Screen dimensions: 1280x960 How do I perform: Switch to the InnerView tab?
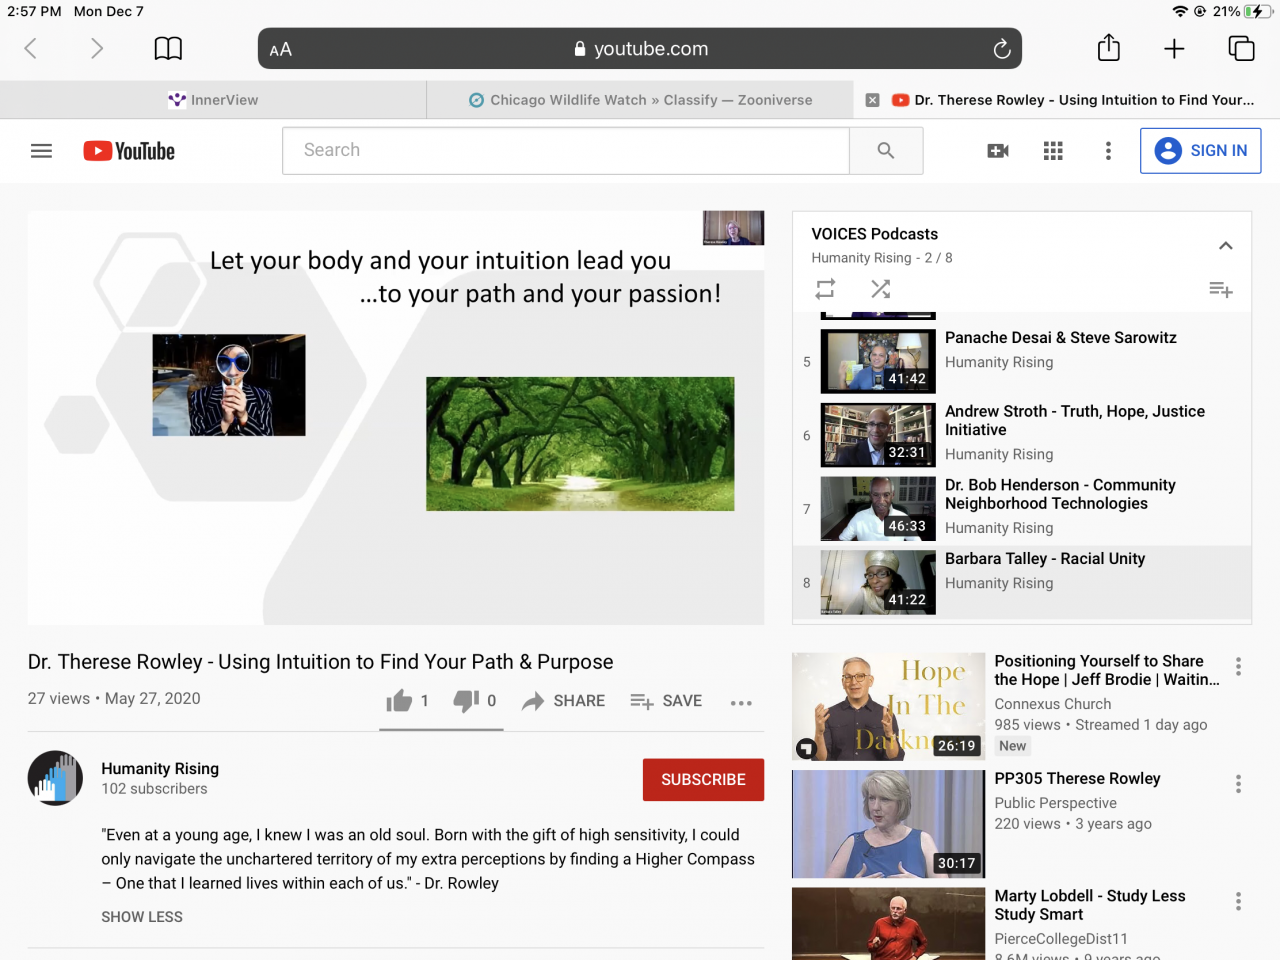[x=213, y=100]
